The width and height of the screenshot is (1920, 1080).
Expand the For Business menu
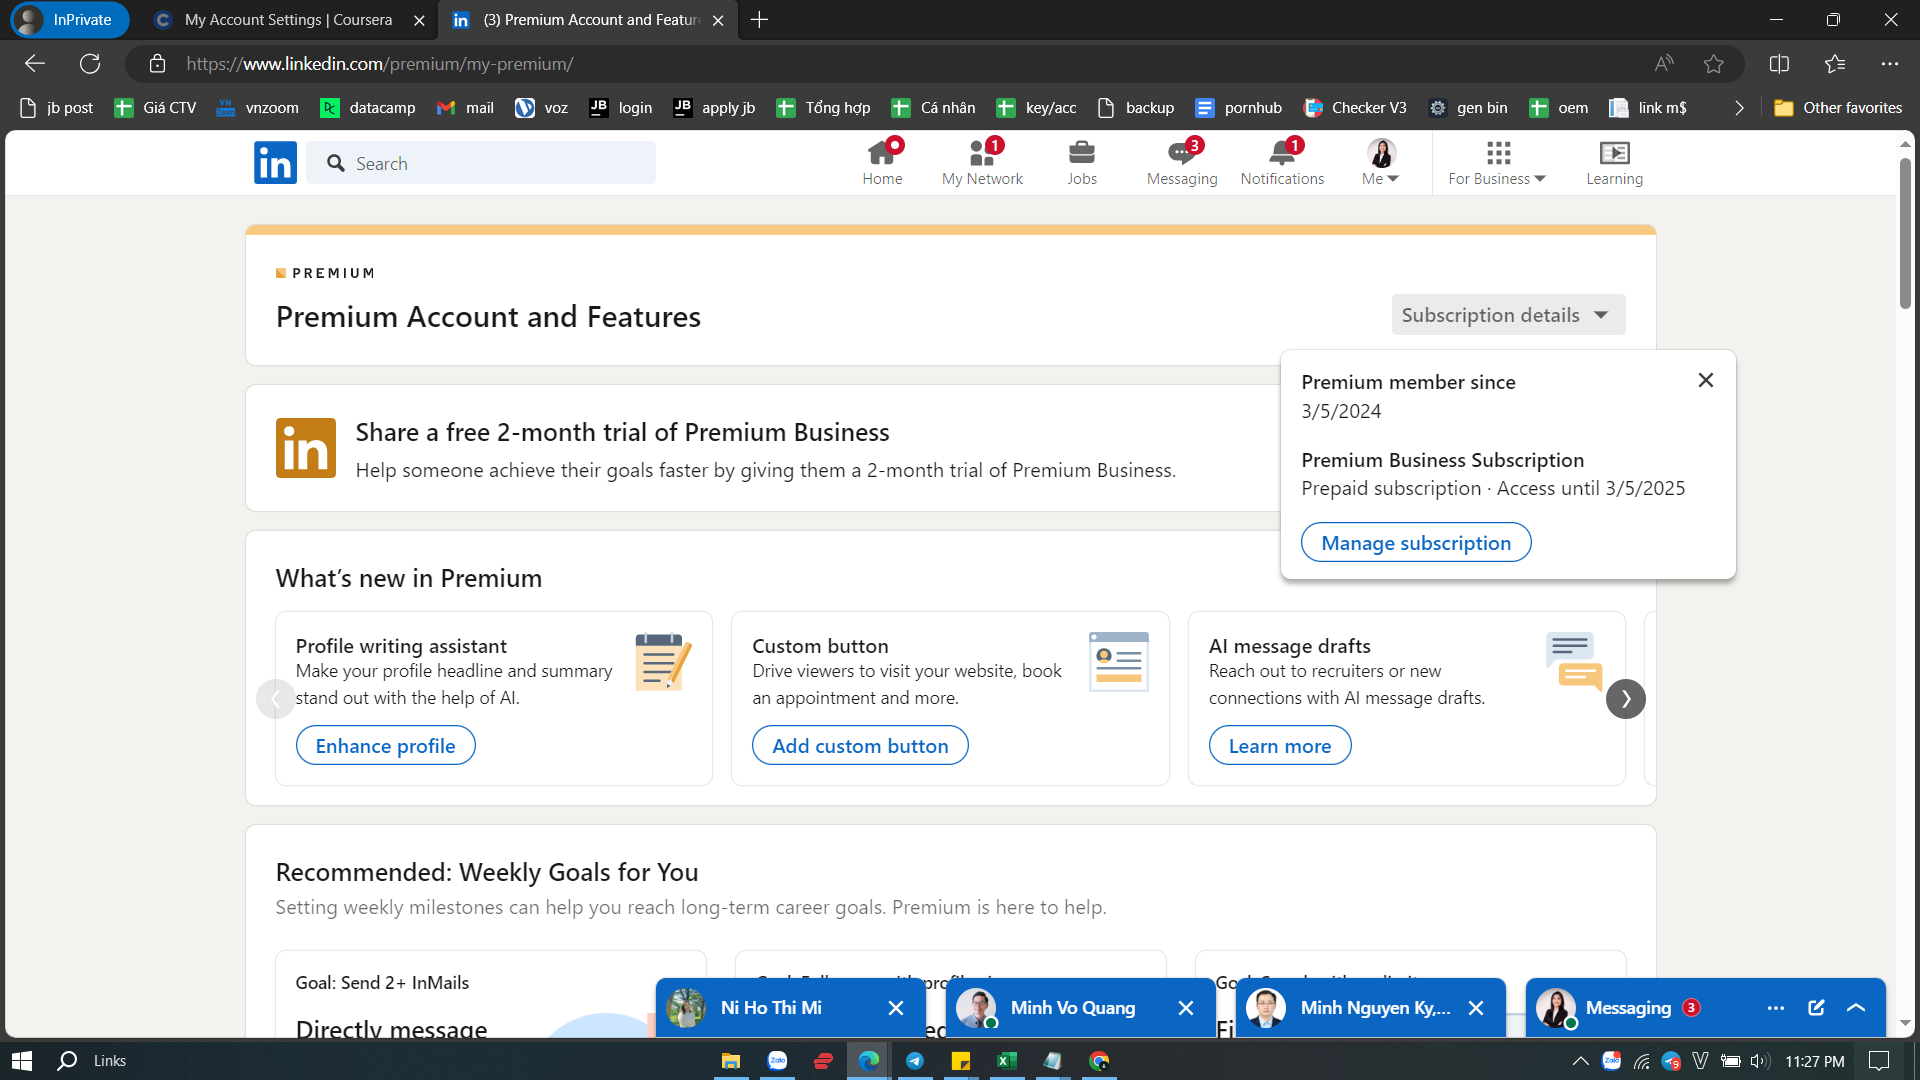[x=1497, y=163]
